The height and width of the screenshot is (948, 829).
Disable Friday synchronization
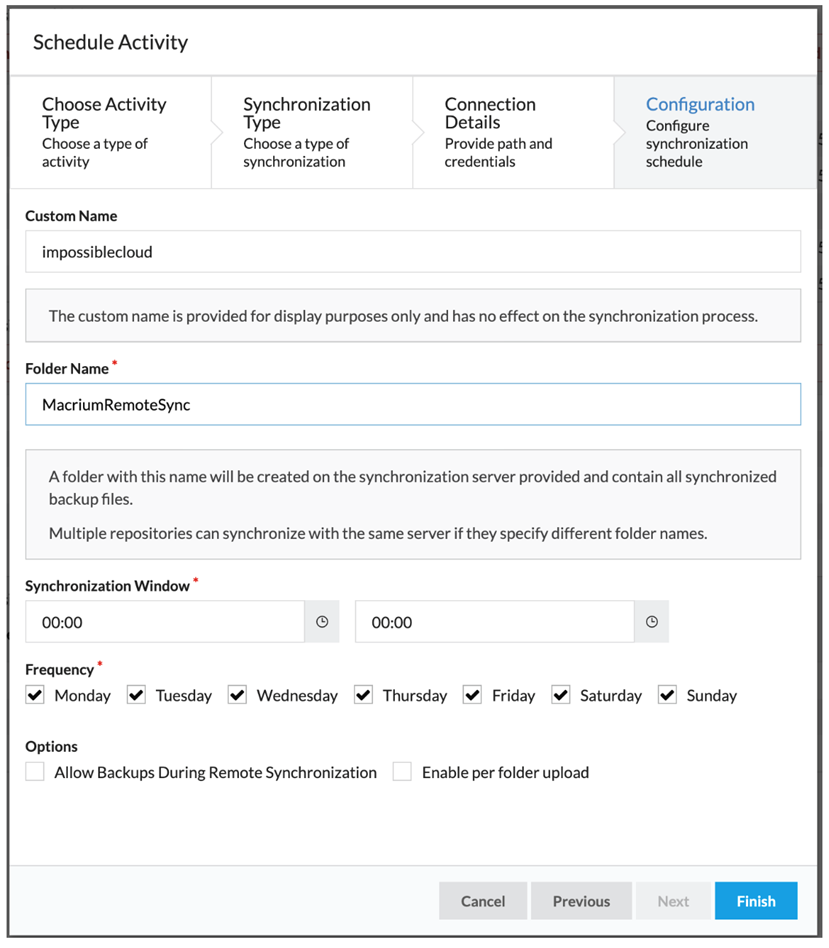pos(472,695)
